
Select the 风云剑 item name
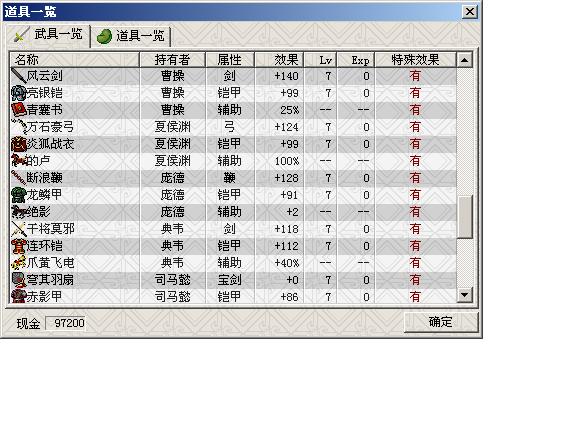[x=44, y=76]
